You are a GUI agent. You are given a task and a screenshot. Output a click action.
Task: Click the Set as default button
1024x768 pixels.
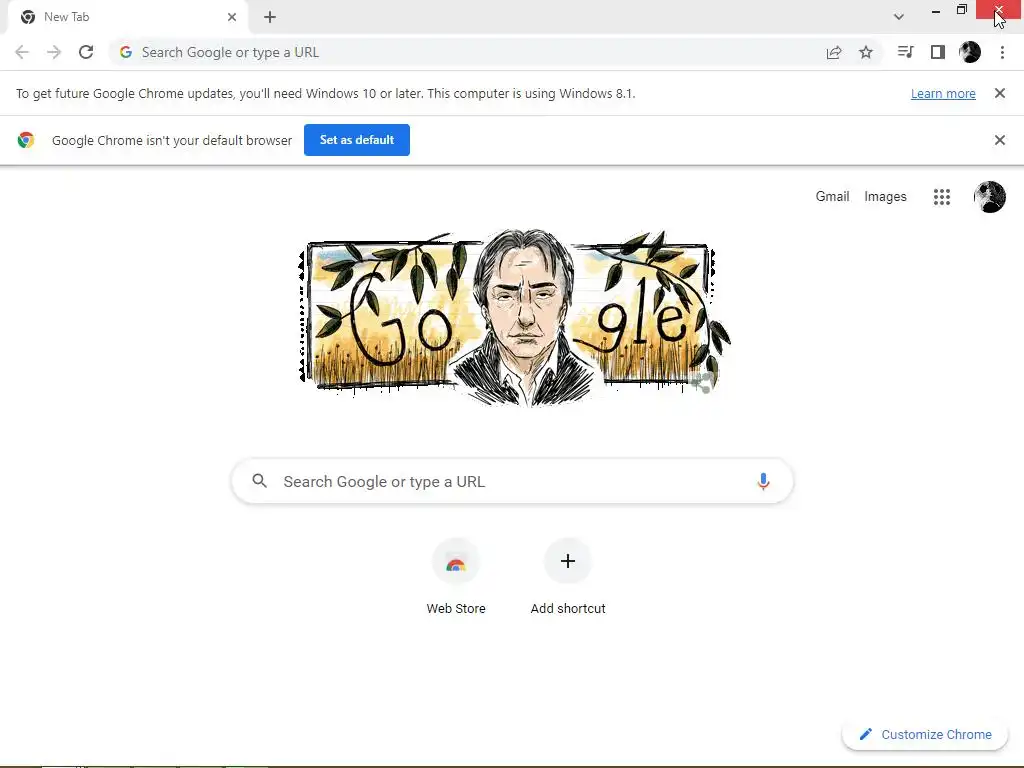(357, 140)
